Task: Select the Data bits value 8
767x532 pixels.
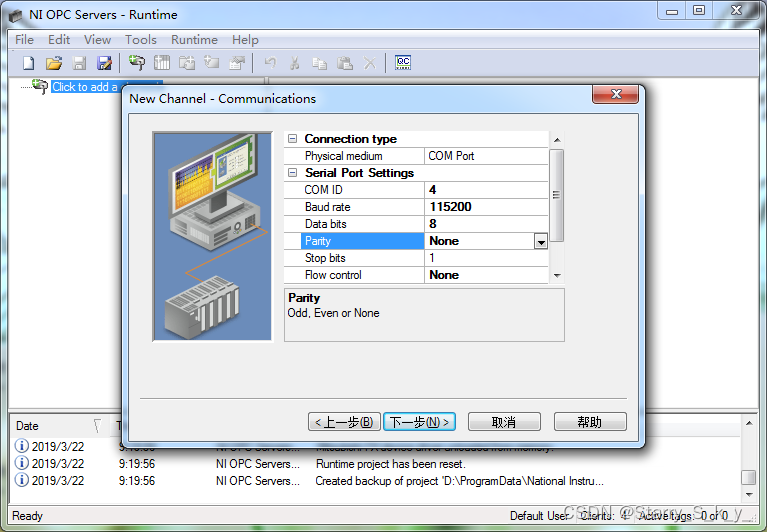Action: [x=486, y=224]
